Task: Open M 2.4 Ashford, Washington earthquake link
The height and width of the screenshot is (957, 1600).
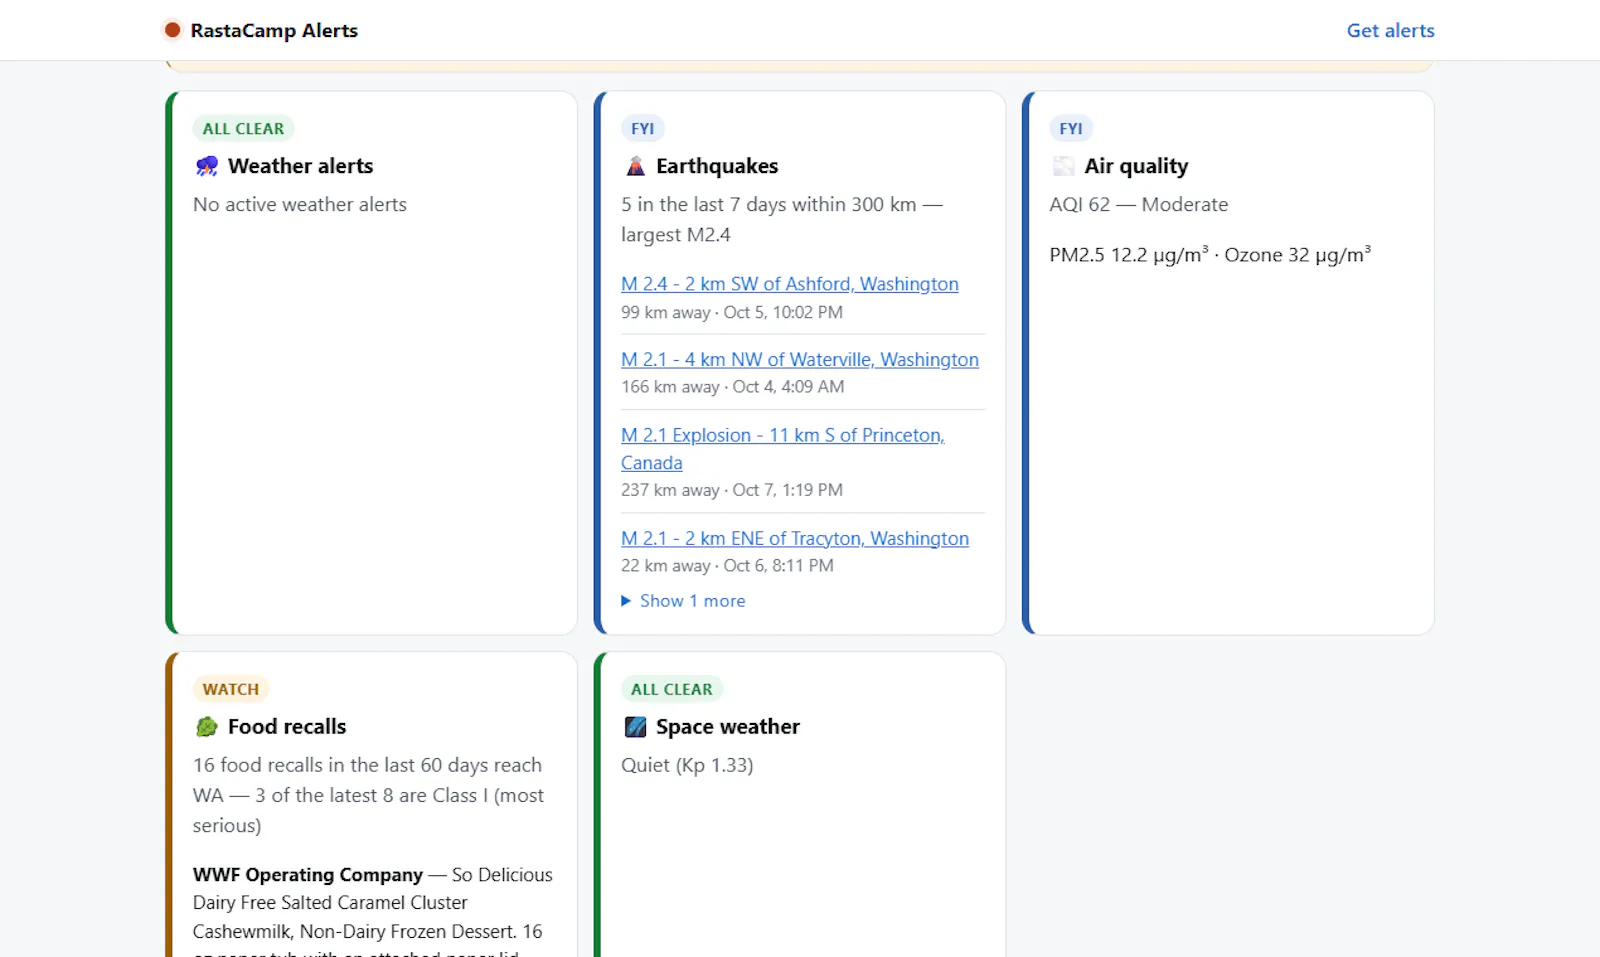Action: pos(789,284)
